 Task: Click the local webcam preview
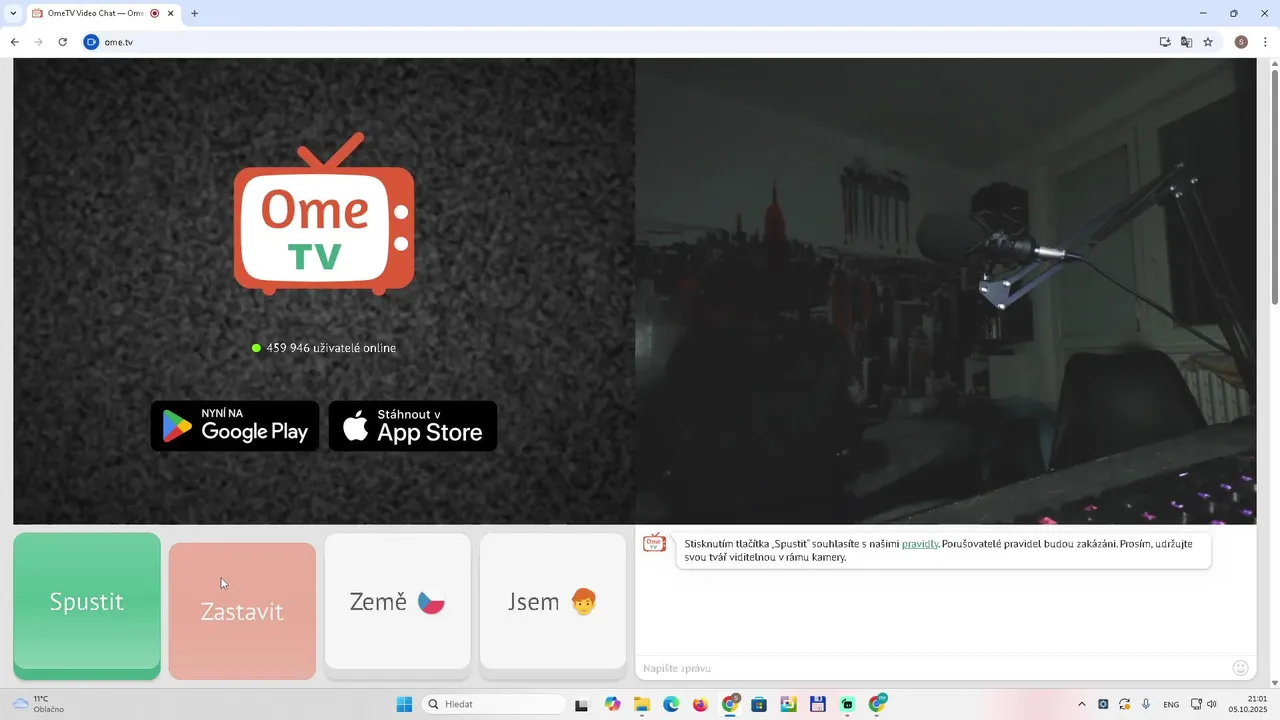(946, 291)
